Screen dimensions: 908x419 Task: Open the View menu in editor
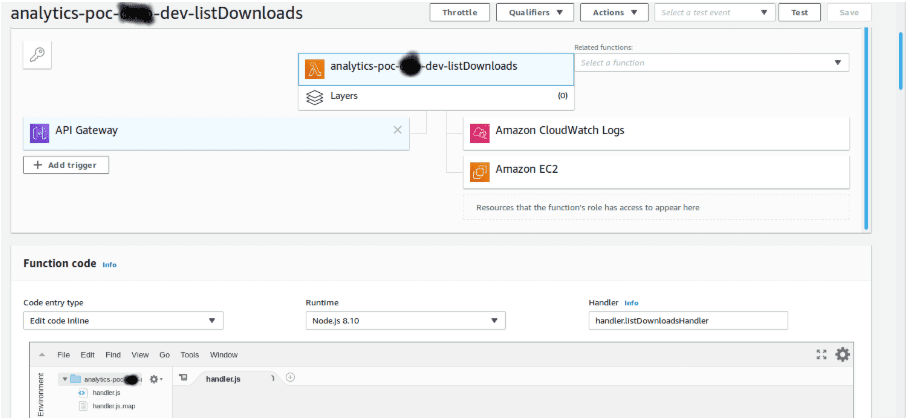point(140,355)
